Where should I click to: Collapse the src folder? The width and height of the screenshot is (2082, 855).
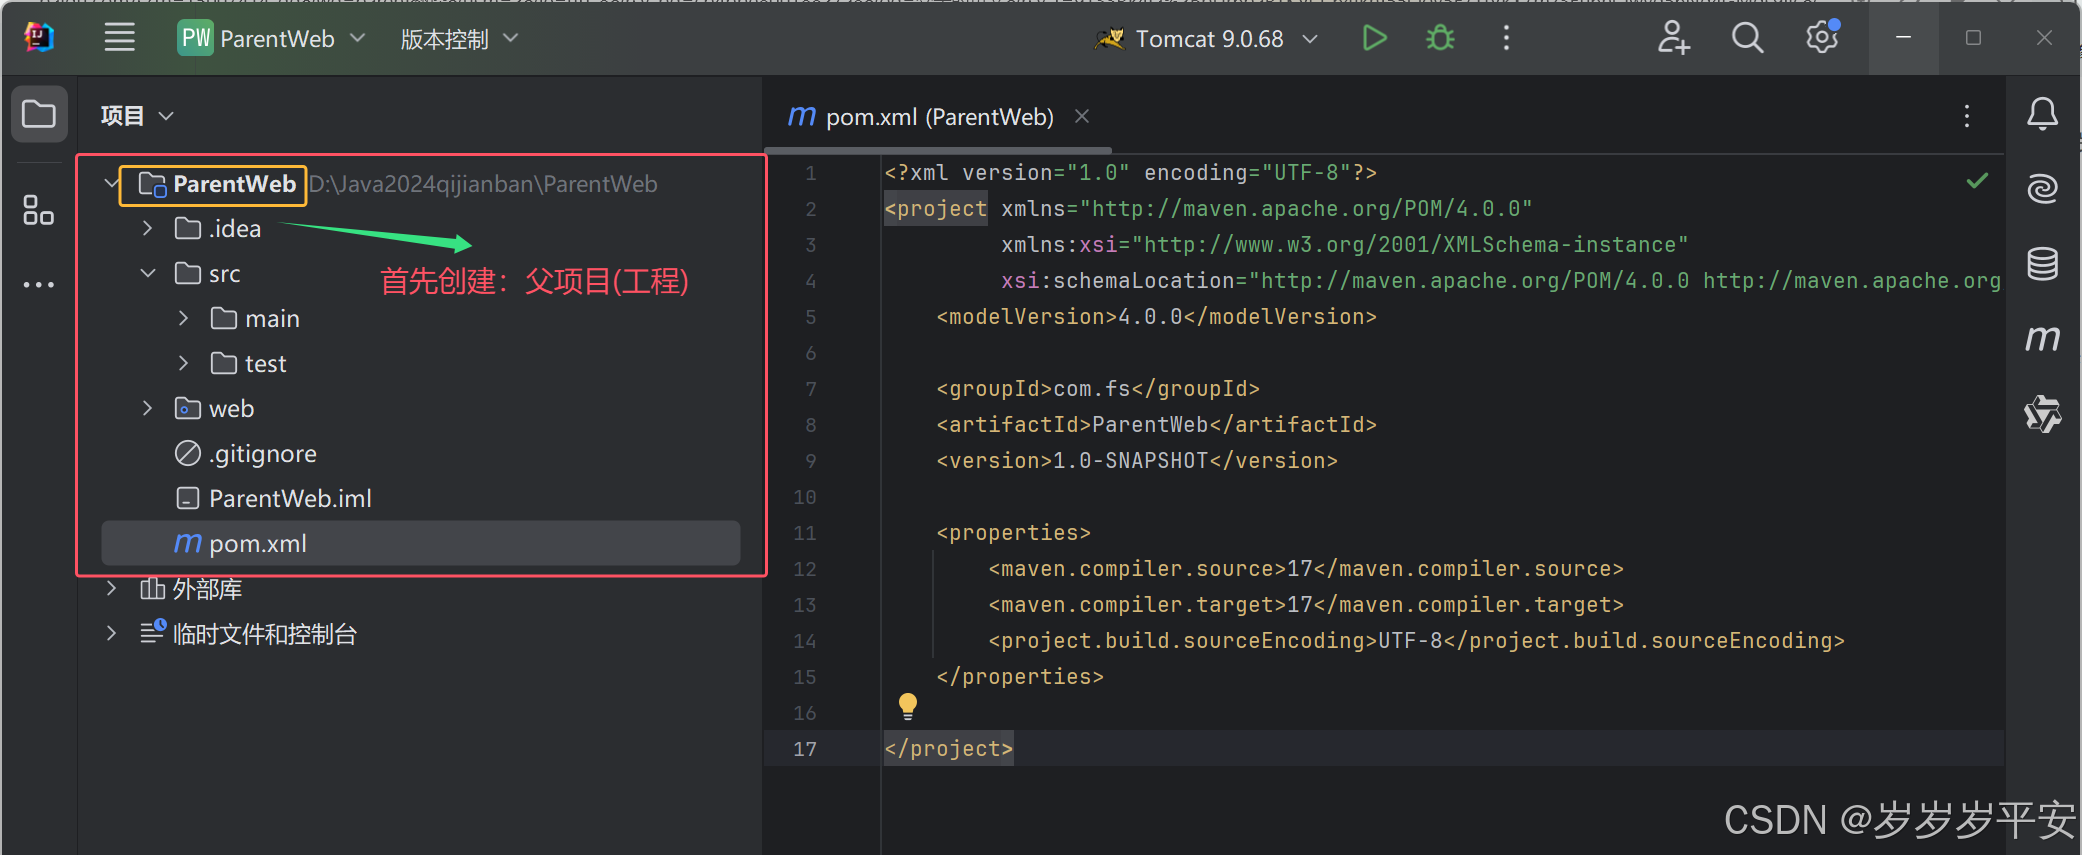click(147, 273)
